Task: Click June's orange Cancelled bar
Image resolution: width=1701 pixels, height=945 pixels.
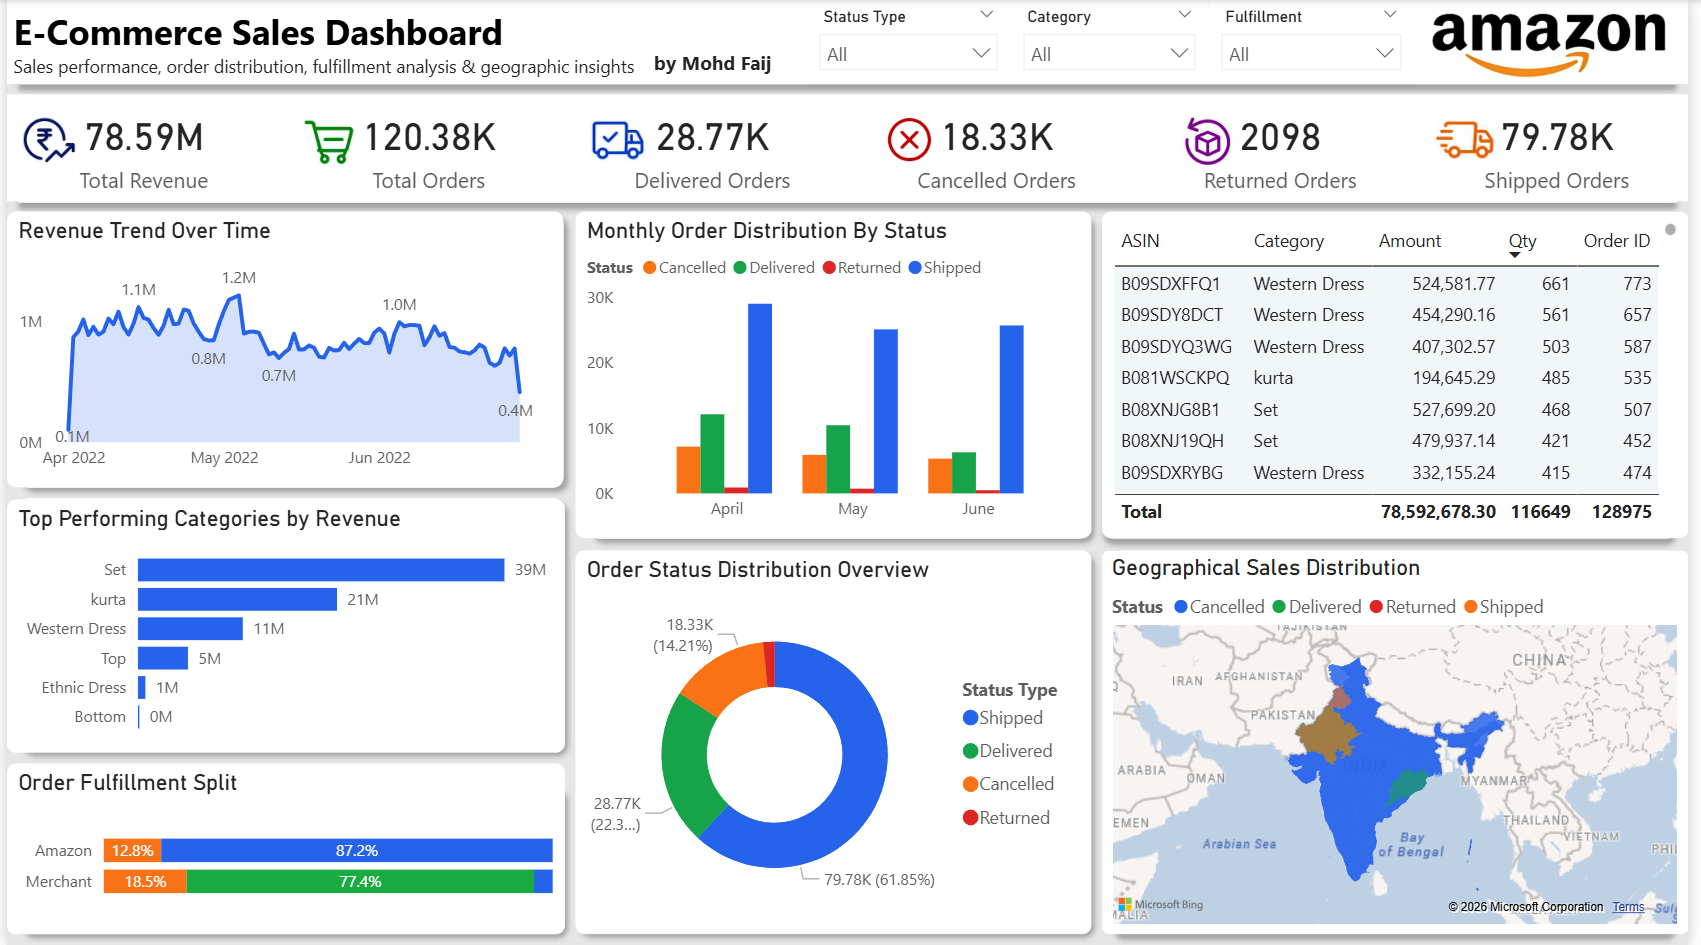Action: [x=940, y=476]
